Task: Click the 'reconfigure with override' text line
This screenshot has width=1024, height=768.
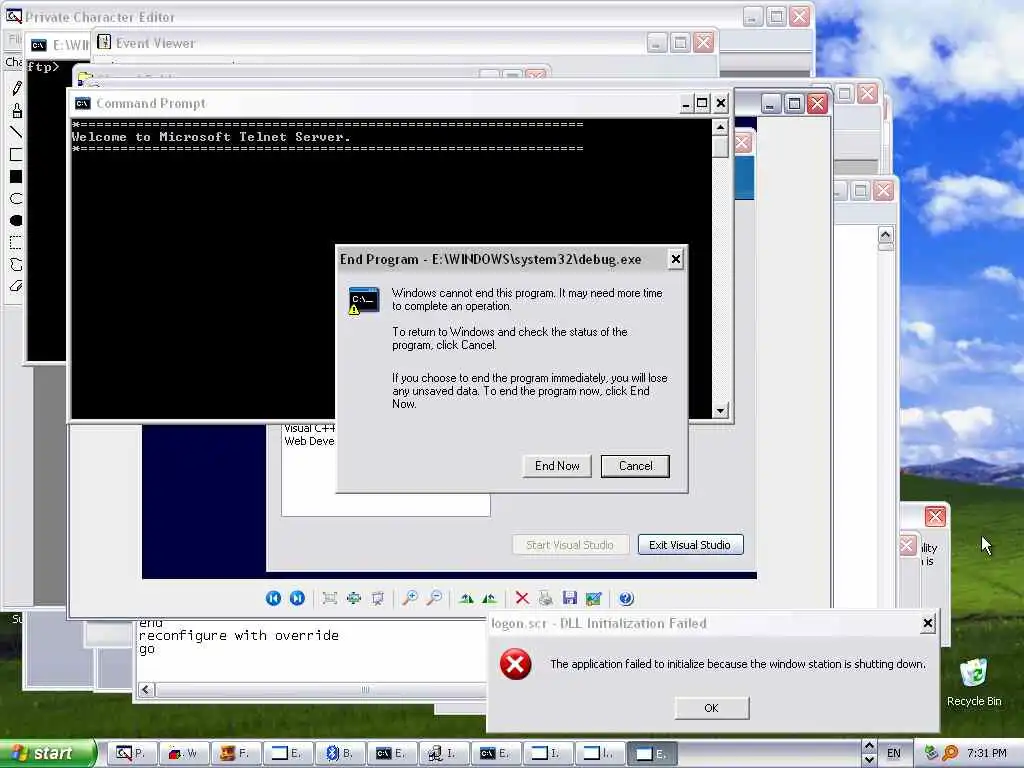Action: [238, 635]
